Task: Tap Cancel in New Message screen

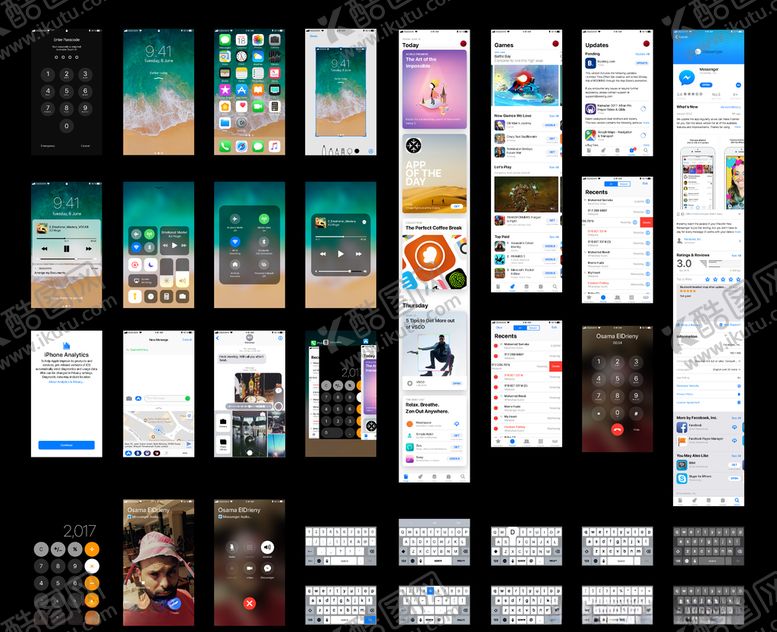Action: (187, 340)
